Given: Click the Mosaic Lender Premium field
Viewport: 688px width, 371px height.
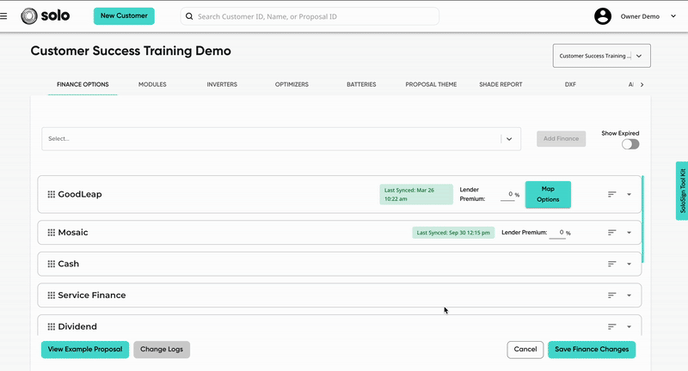Looking at the screenshot, I should tap(557, 233).
